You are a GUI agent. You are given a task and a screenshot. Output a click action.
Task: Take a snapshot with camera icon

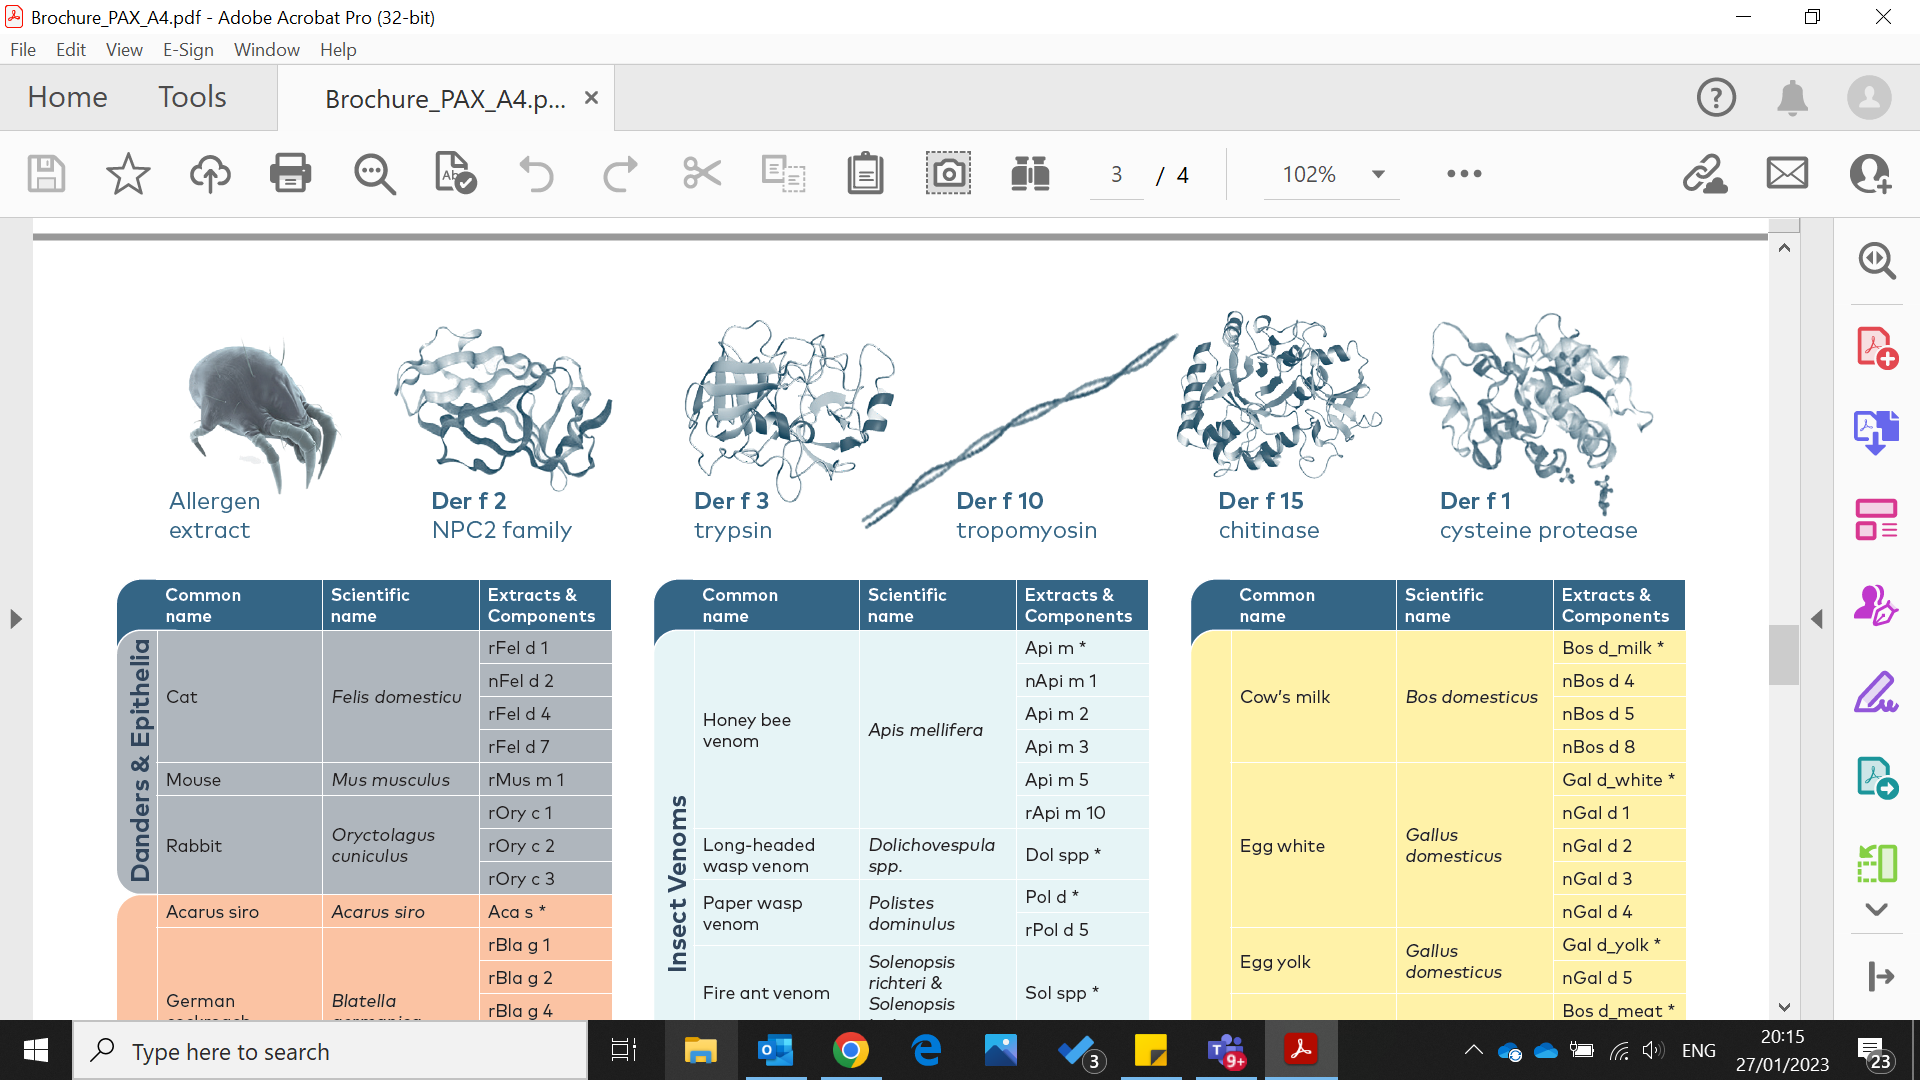[947, 174]
